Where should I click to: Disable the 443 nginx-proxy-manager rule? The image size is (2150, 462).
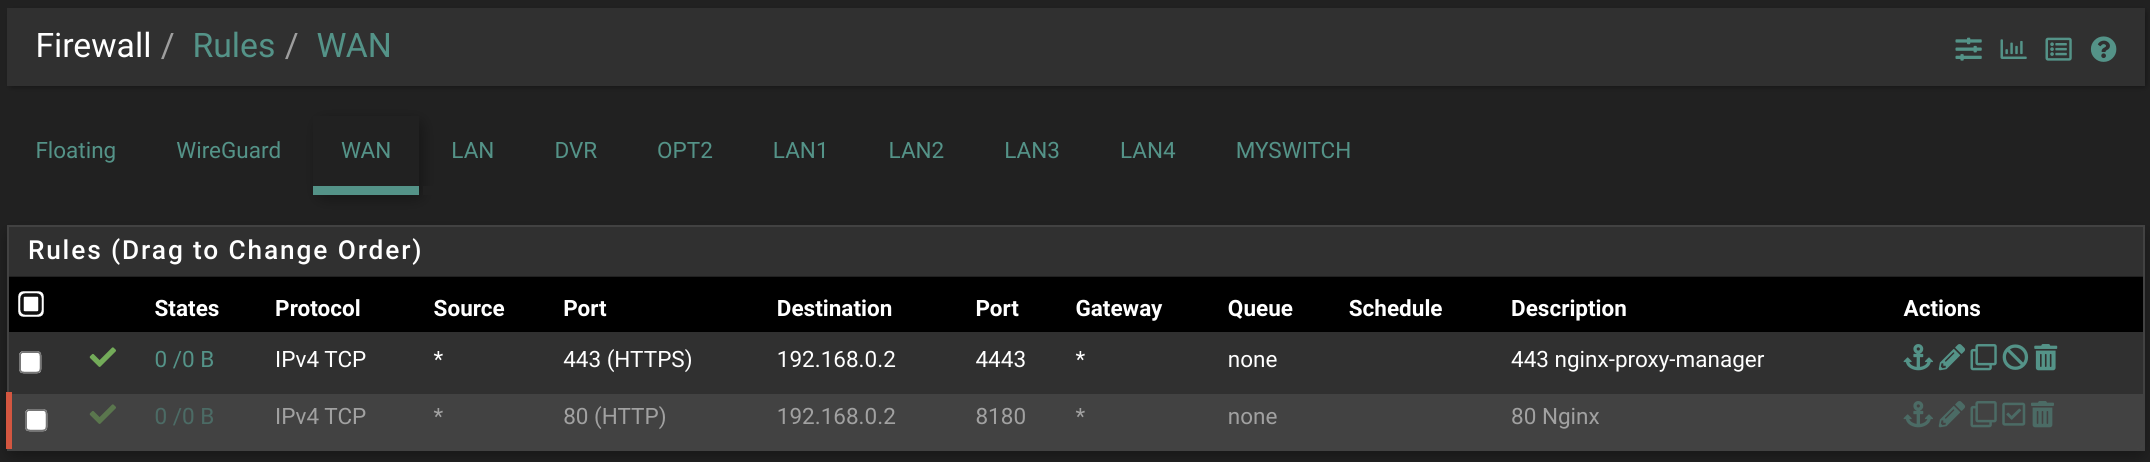[x=2015, y=357]
